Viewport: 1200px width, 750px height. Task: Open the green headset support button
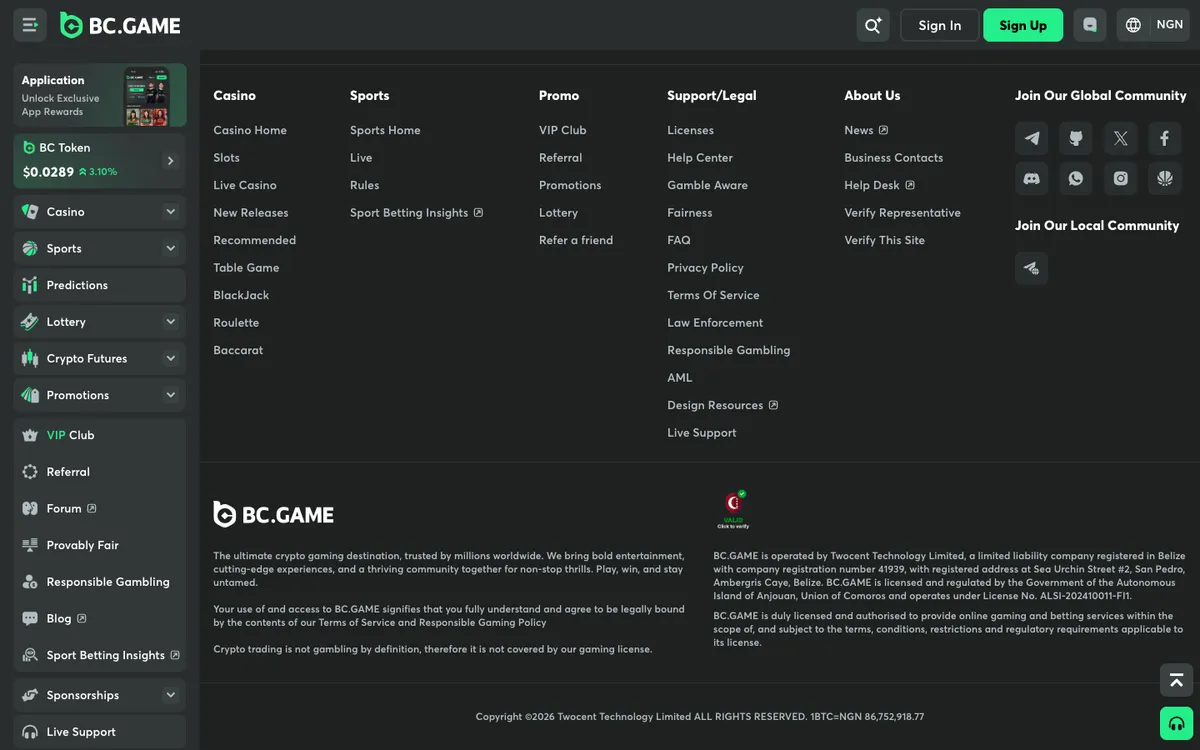click(x=1176, y=723)
